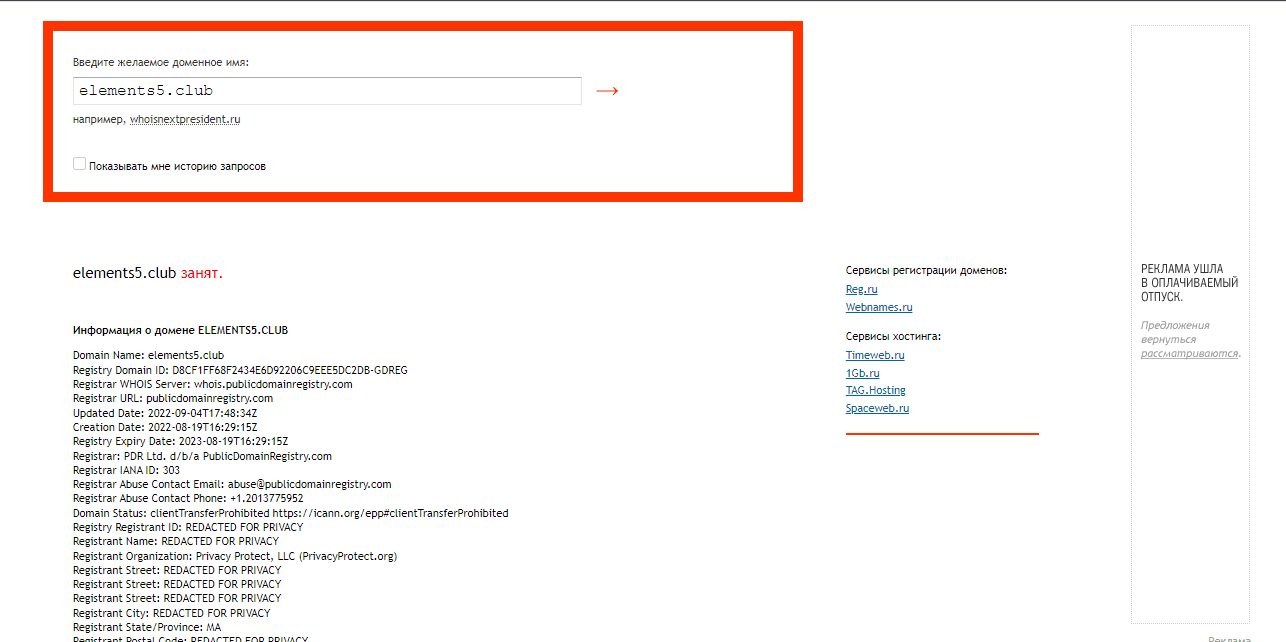Click the Registrar Abuse Contact Phone number

pyautogui.click(x=266, y=498)
